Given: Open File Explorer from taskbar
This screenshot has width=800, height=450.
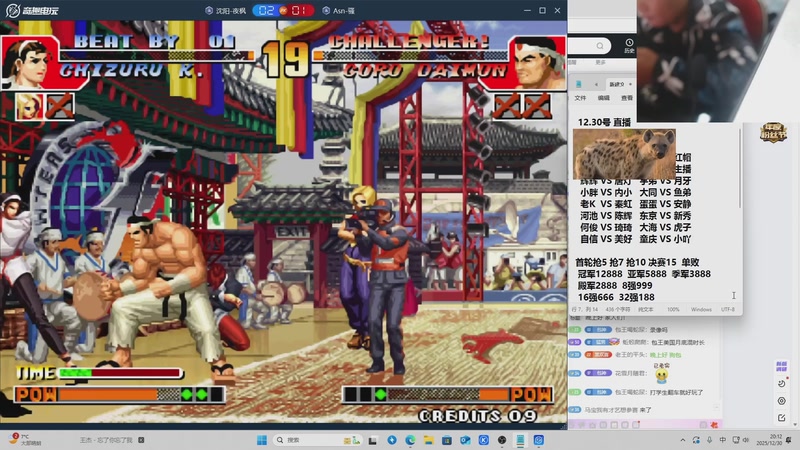Looking at the screenshot, I should point(428,440).
